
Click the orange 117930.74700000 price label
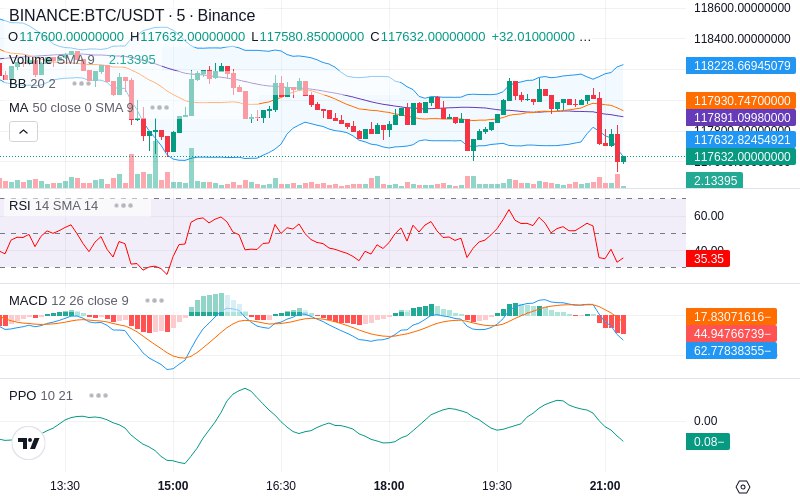741,101
